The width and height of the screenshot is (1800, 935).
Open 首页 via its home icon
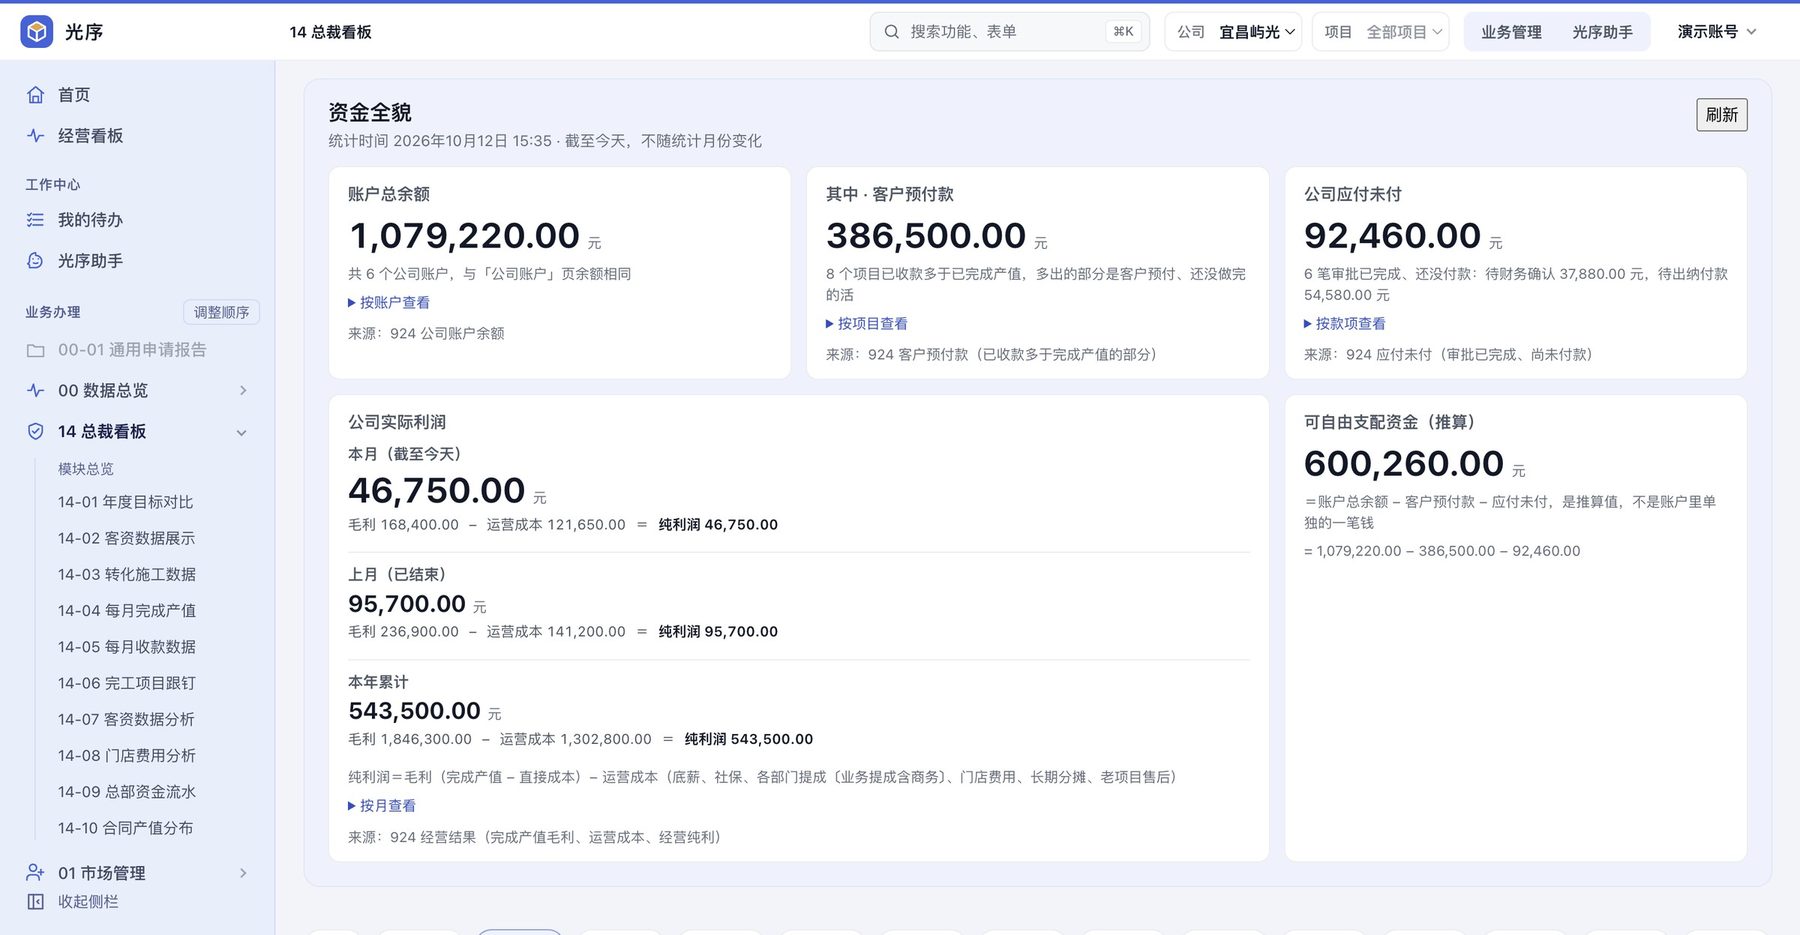(x=36, y=95)
